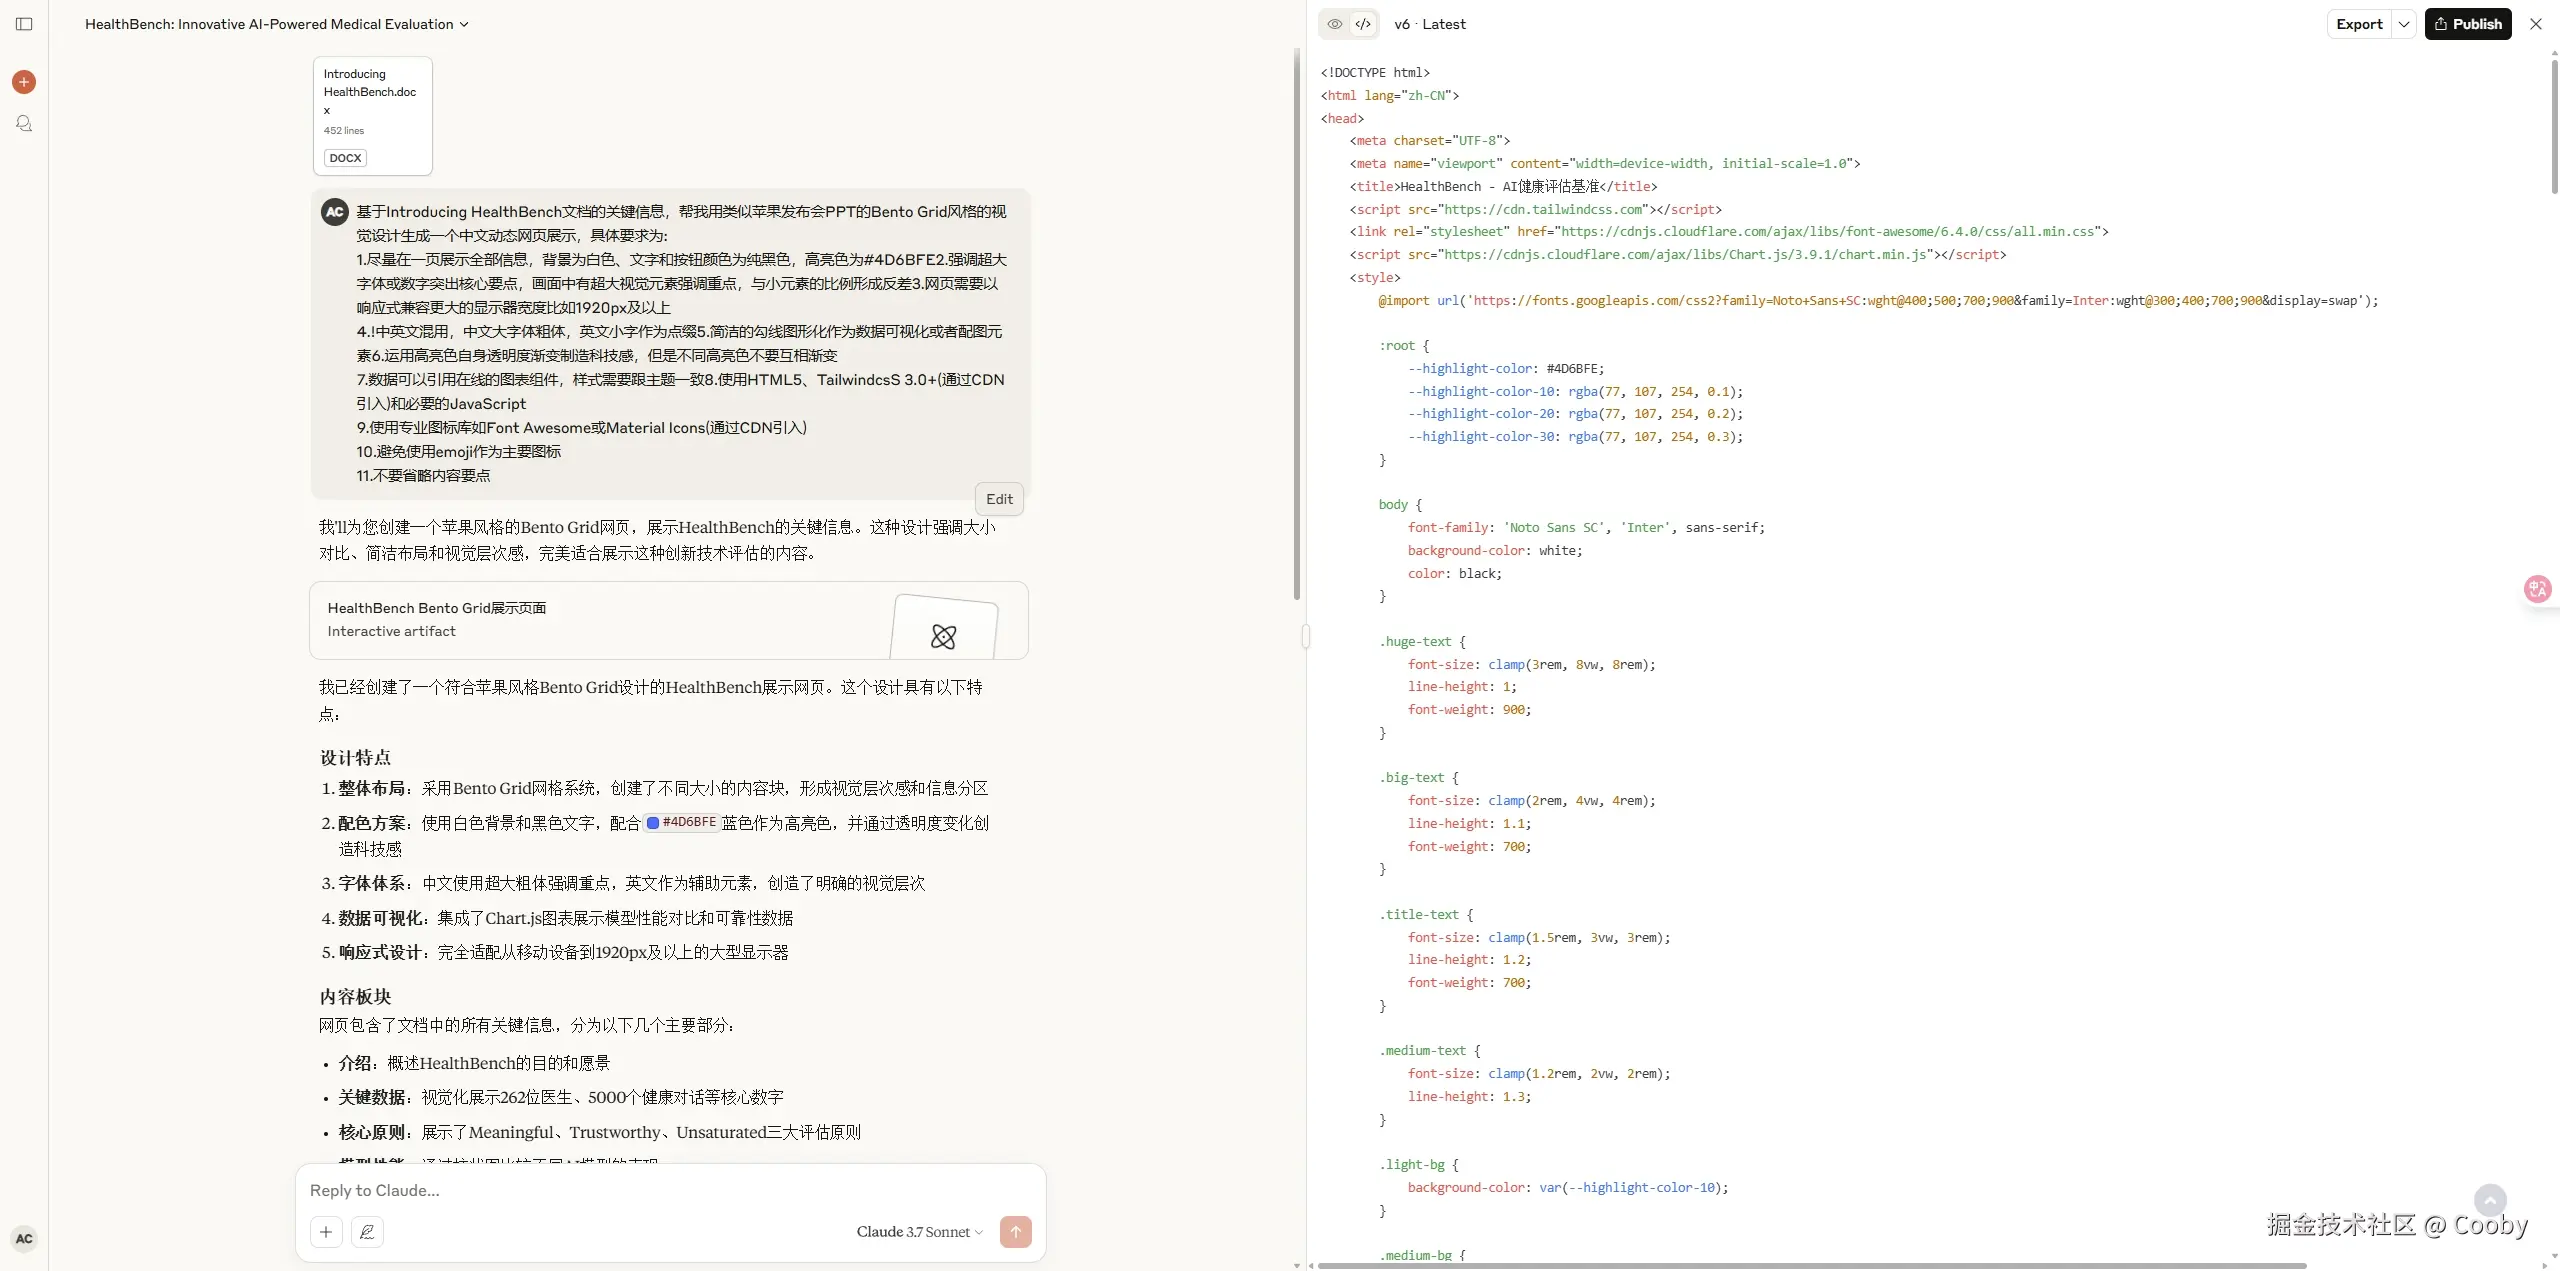Enable code view in the artifact header

click(1362, 23)
